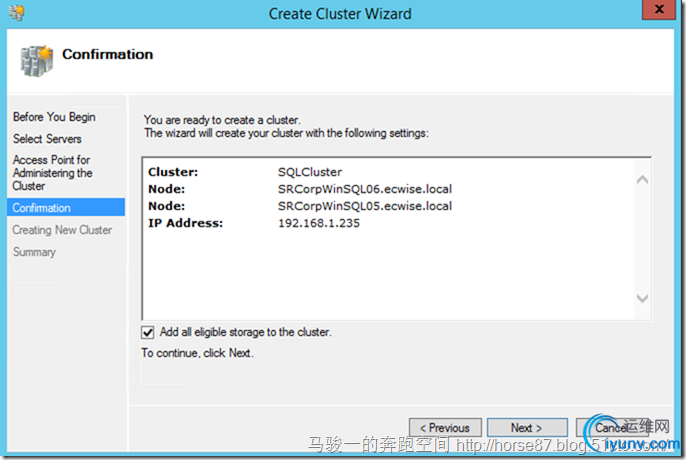Select the SQLCluster name value
Screen dimensions: 686x460
(x=310, y=172)
